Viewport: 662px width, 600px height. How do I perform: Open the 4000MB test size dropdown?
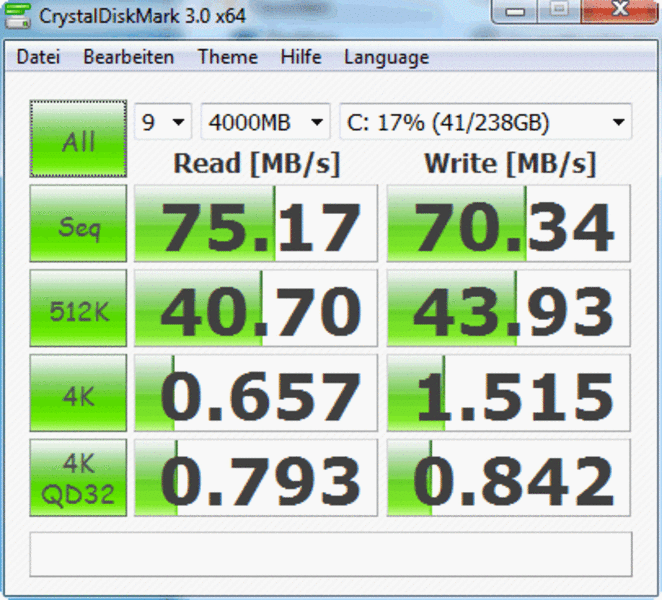266,122
